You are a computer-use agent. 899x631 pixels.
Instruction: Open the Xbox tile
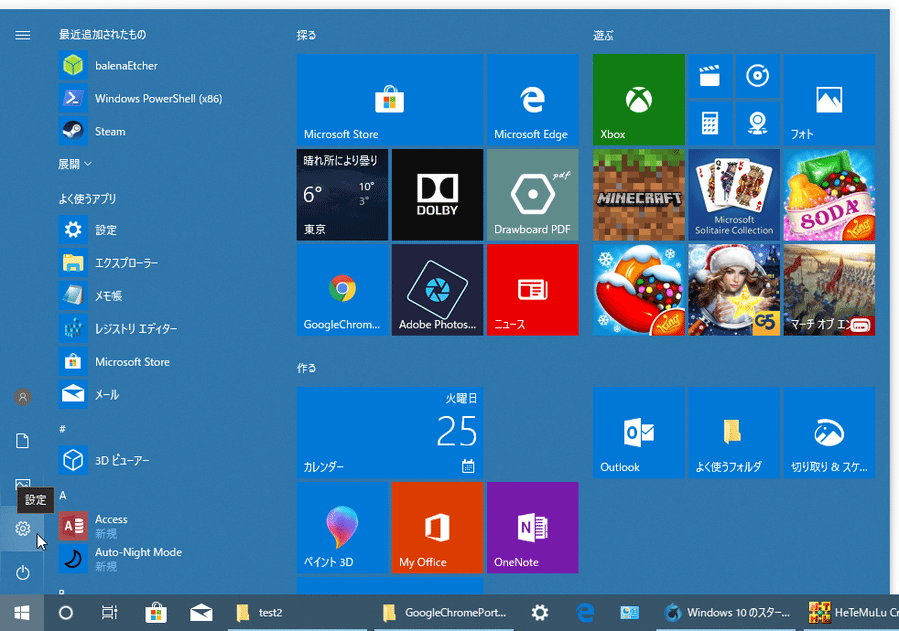point(639,100)
